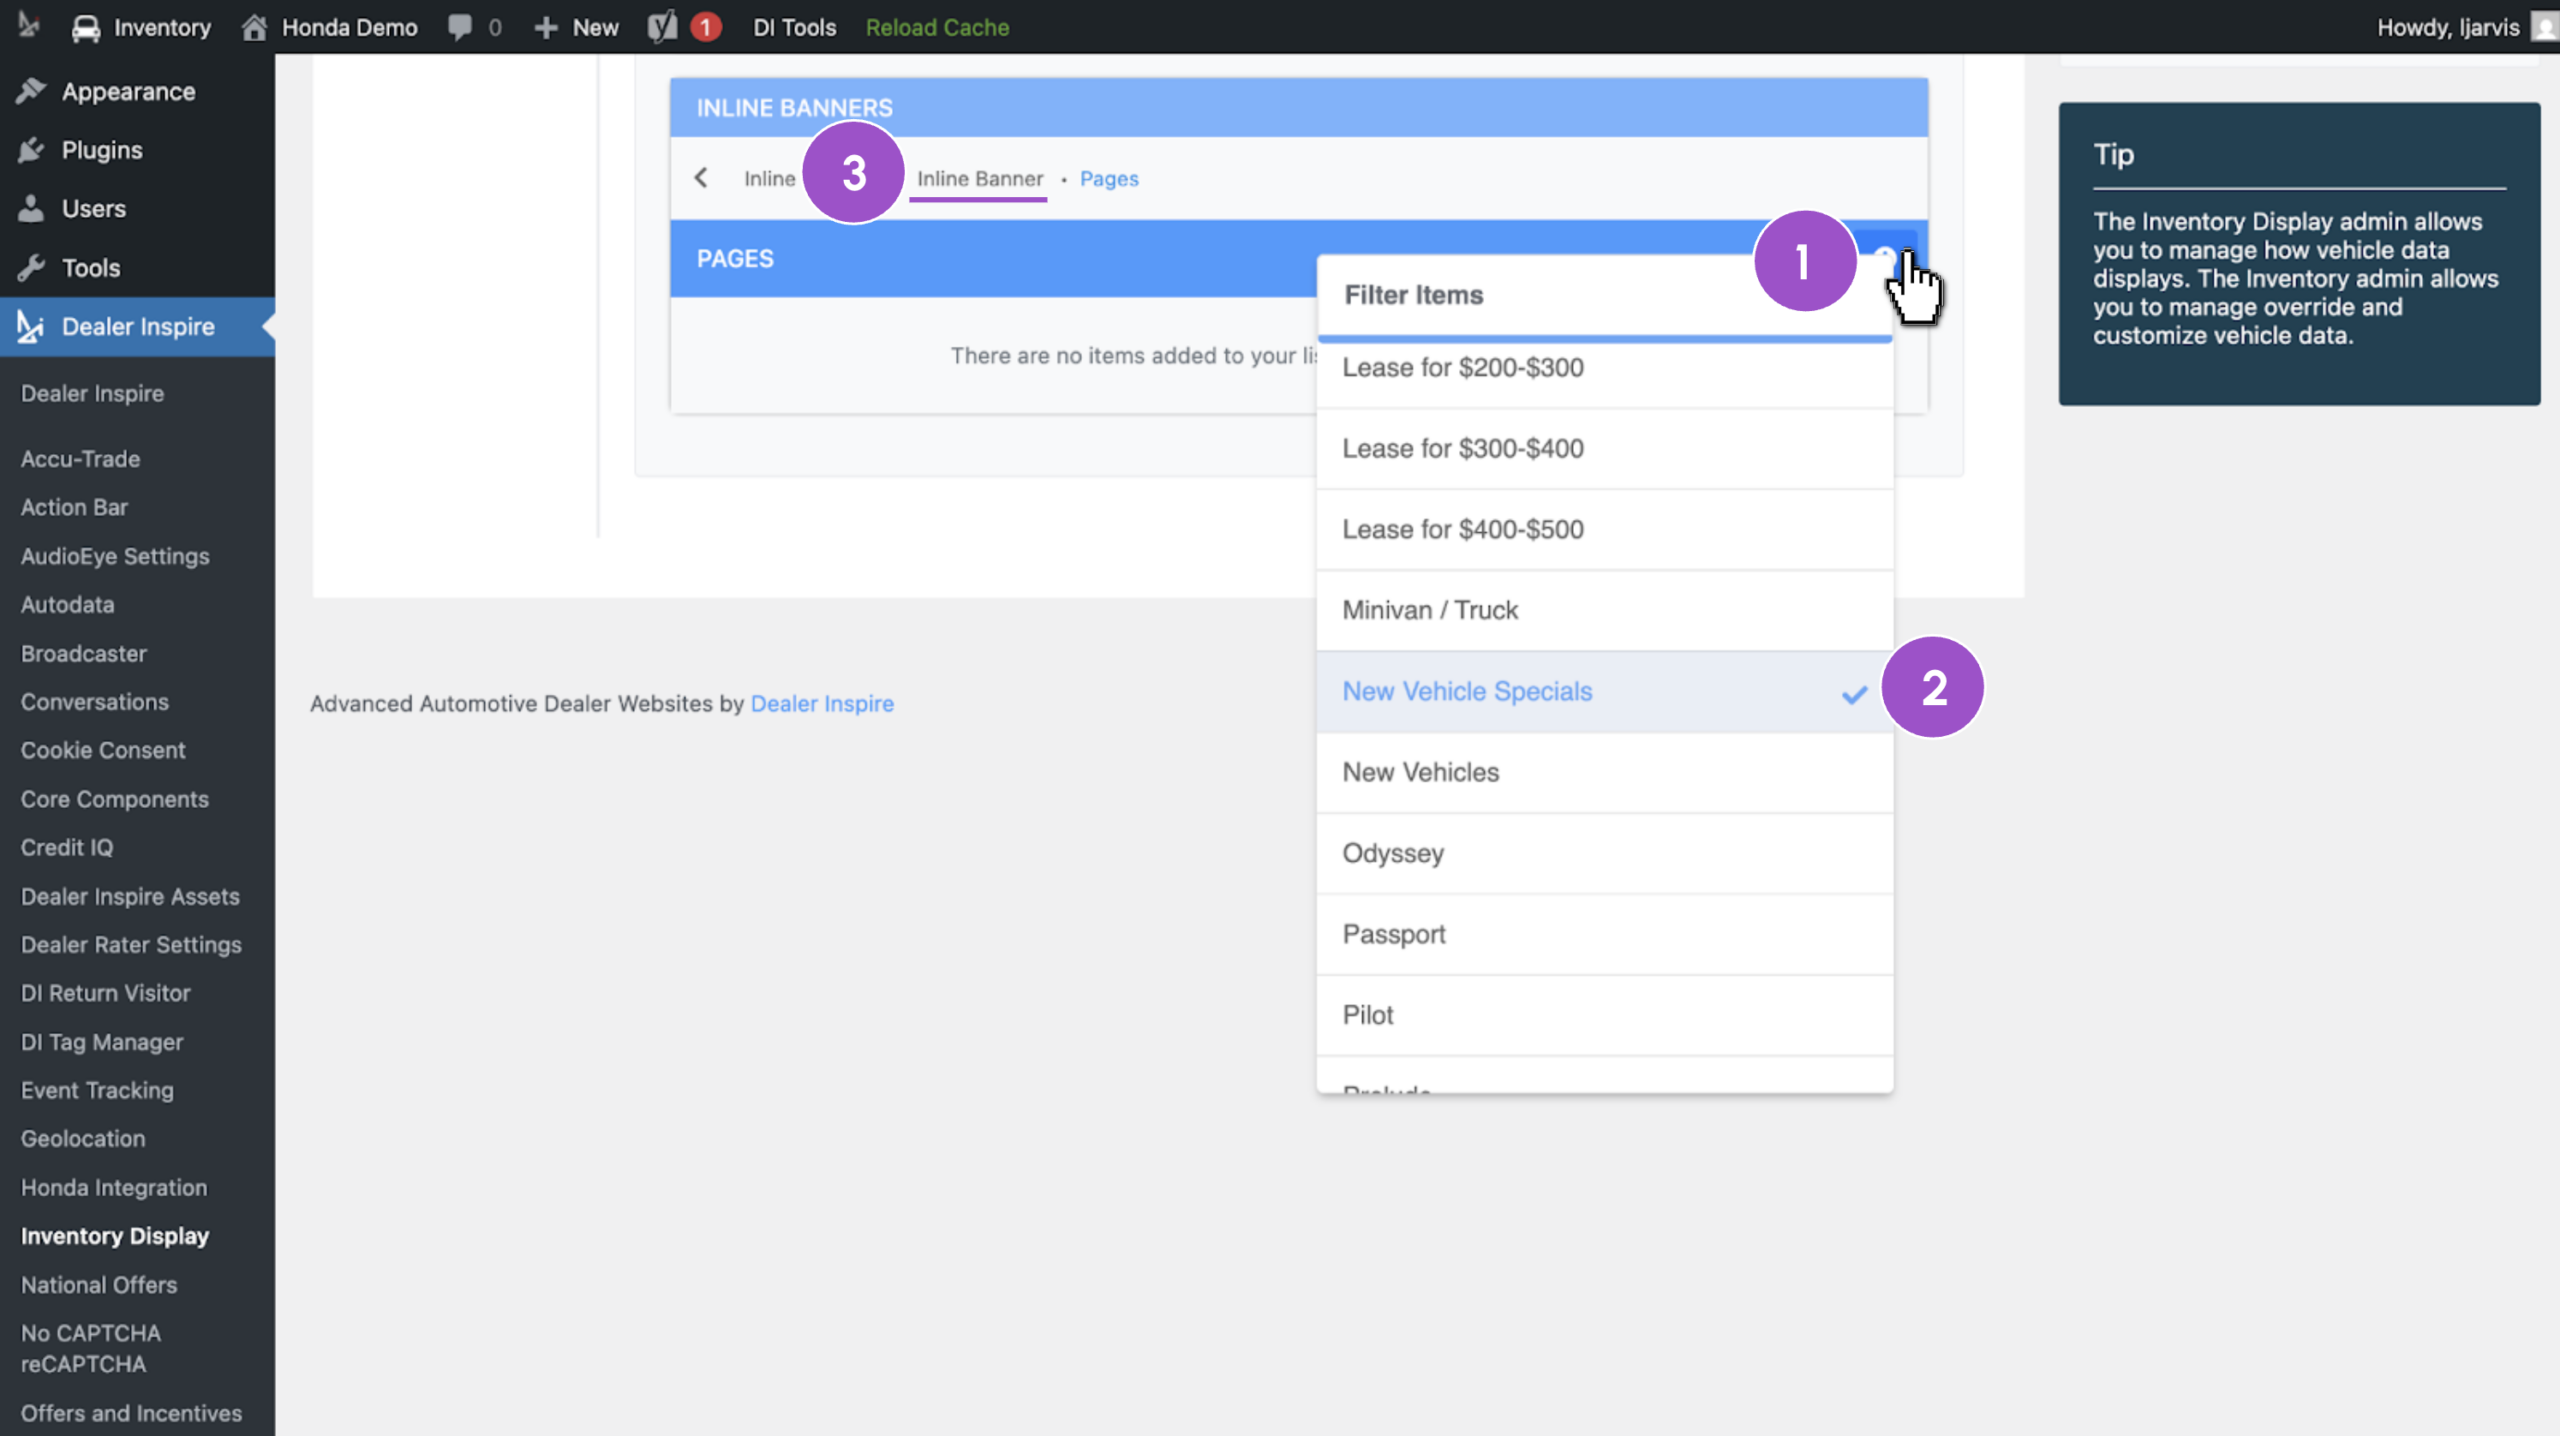The image size is (2560, 1436).
Task: Open No CAPTCHA reCAPTCHA settings
Action: click(91, 1348)
